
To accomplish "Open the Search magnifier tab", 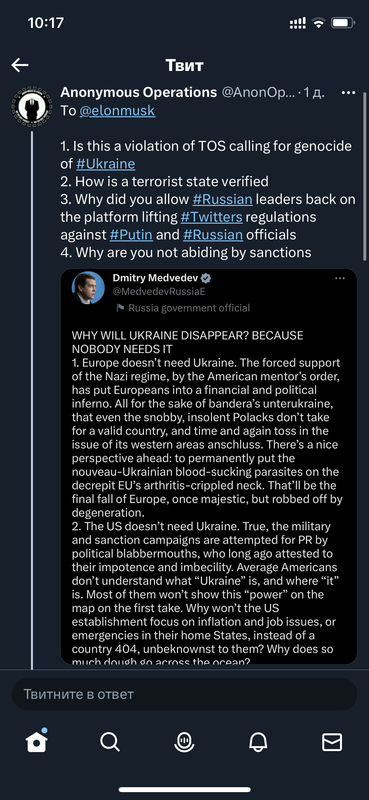I will tap(110, 742).
